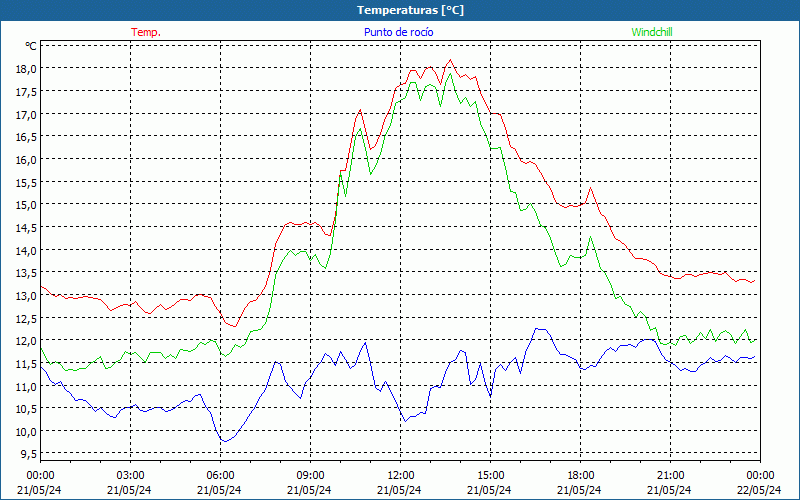Click the 15:00 time axis label
Screen dimensions: 800x500
tap(490, 475)
